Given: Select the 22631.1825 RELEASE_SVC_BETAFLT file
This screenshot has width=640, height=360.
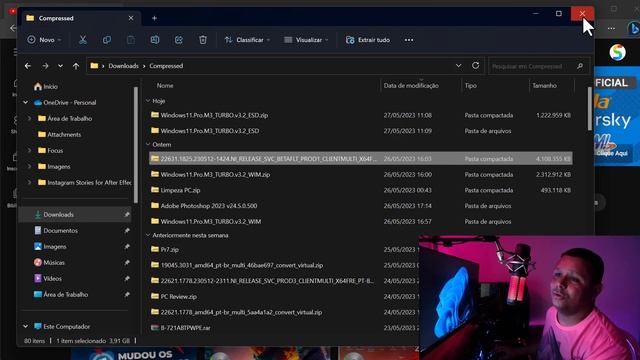Looking at the screenshot, I should coord(360,158).
